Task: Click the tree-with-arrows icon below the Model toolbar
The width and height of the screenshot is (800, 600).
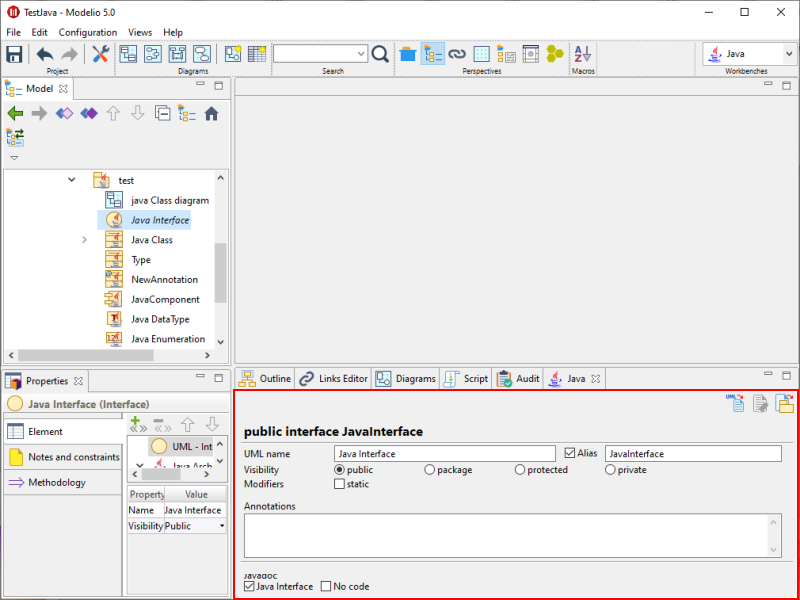Action: pos(15,138)
